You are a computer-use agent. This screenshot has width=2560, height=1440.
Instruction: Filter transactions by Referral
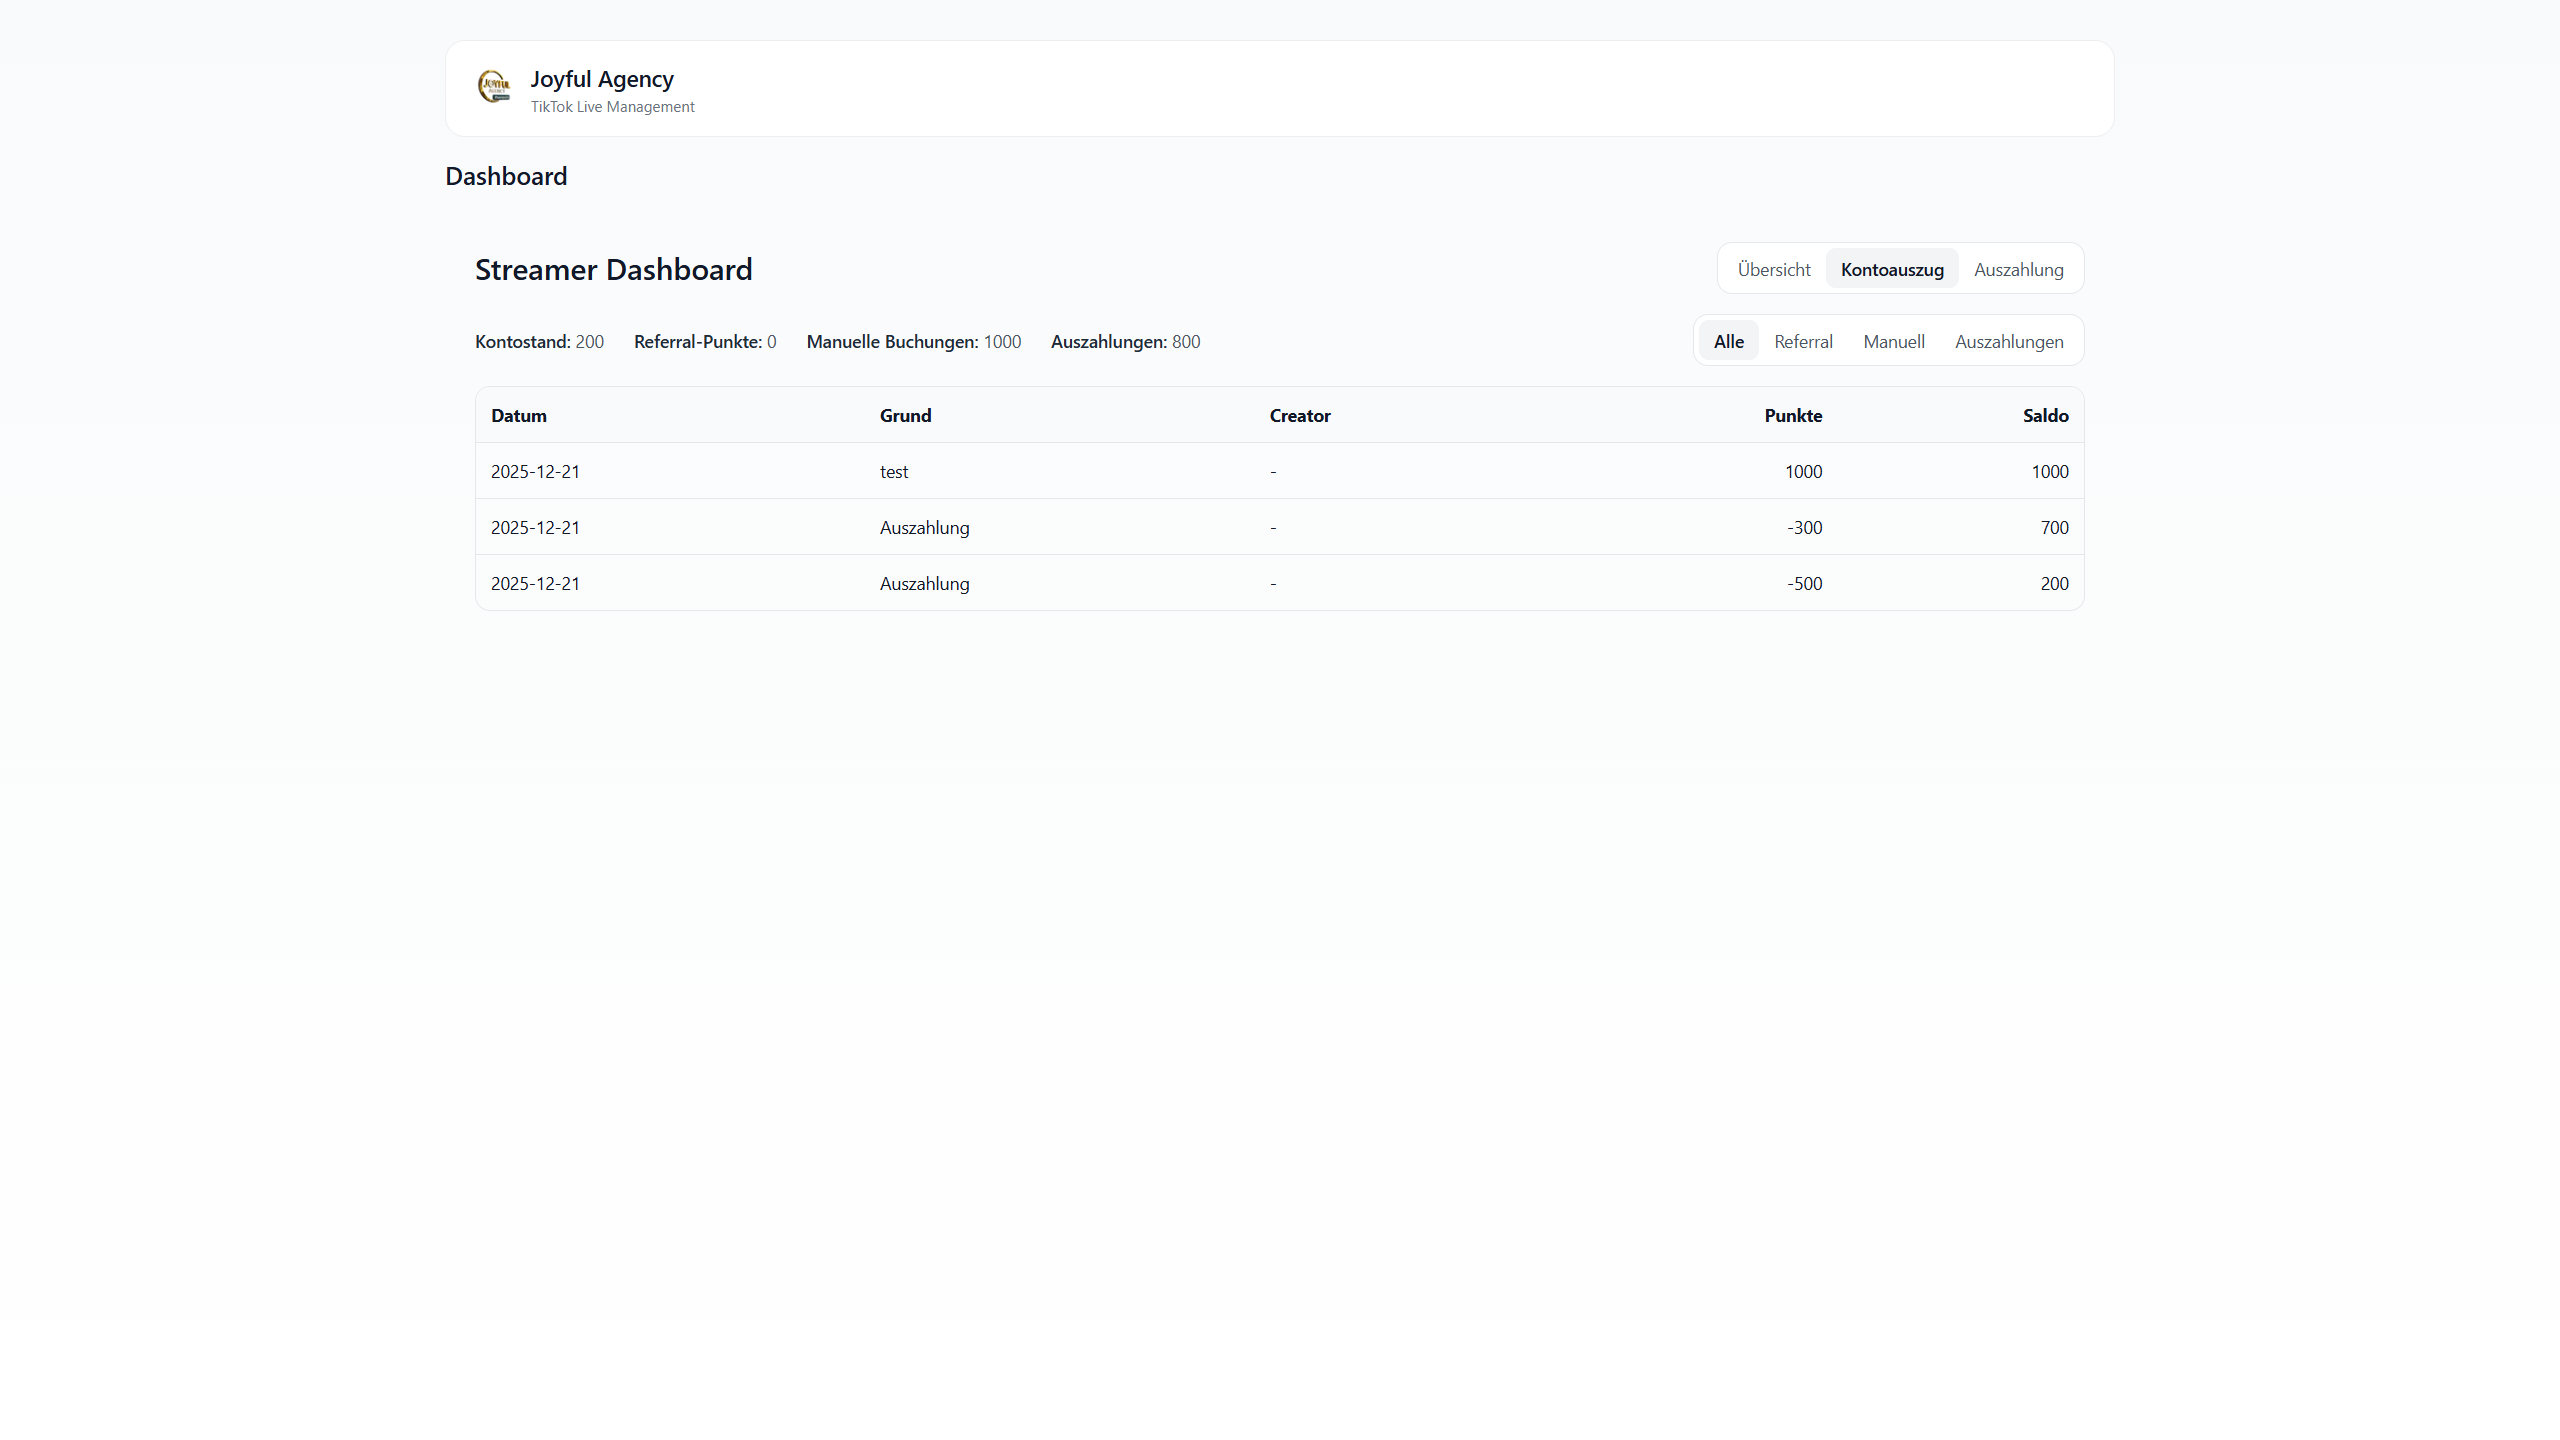pyautogui.click(x=1803, y=341)
